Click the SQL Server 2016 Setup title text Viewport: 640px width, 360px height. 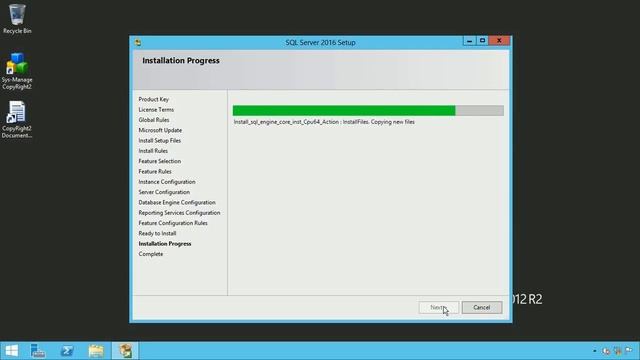(320, 42)
